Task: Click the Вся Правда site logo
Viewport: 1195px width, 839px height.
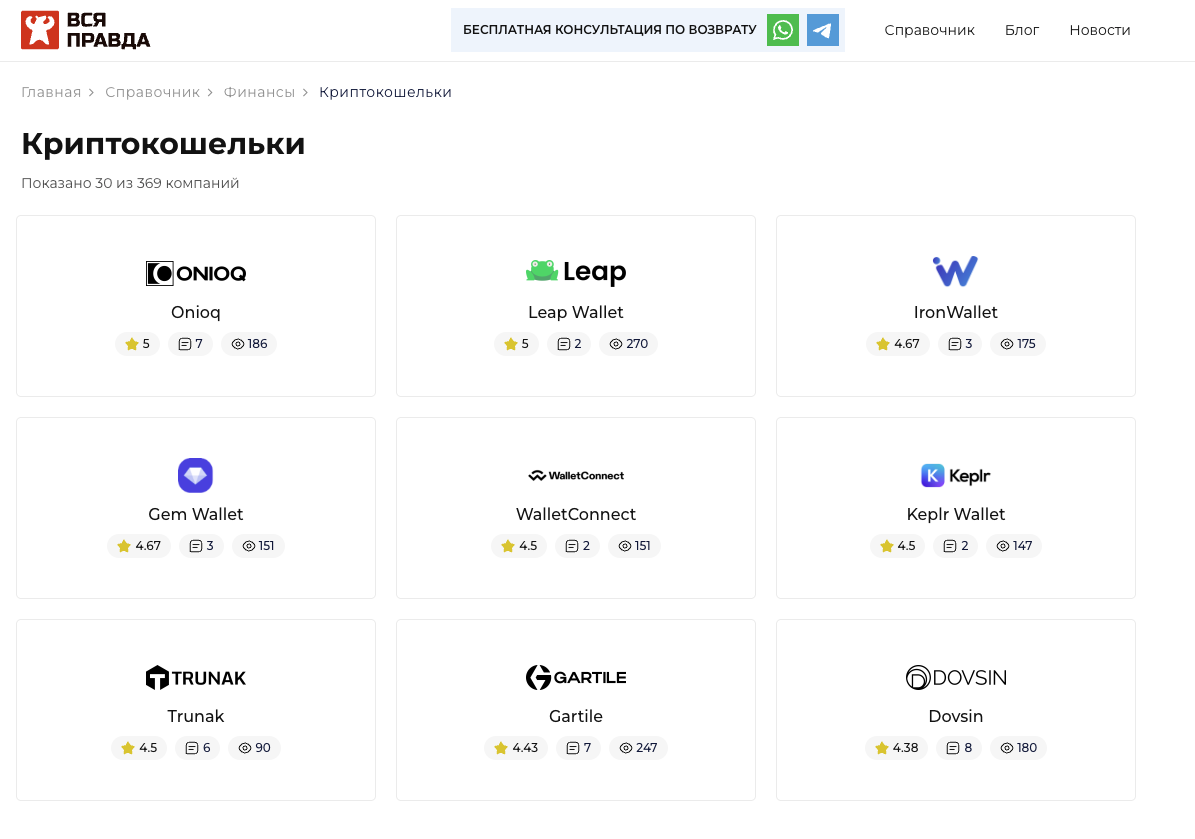Action: point(85,30)
